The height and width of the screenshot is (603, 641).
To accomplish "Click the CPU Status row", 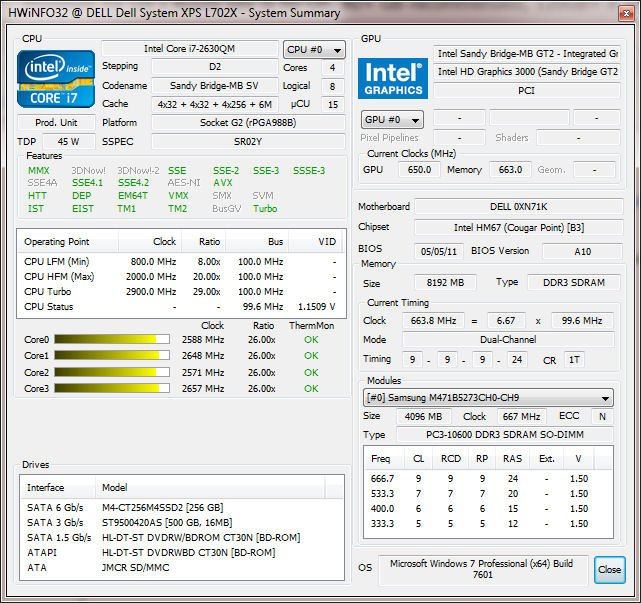I will [181, 307].
